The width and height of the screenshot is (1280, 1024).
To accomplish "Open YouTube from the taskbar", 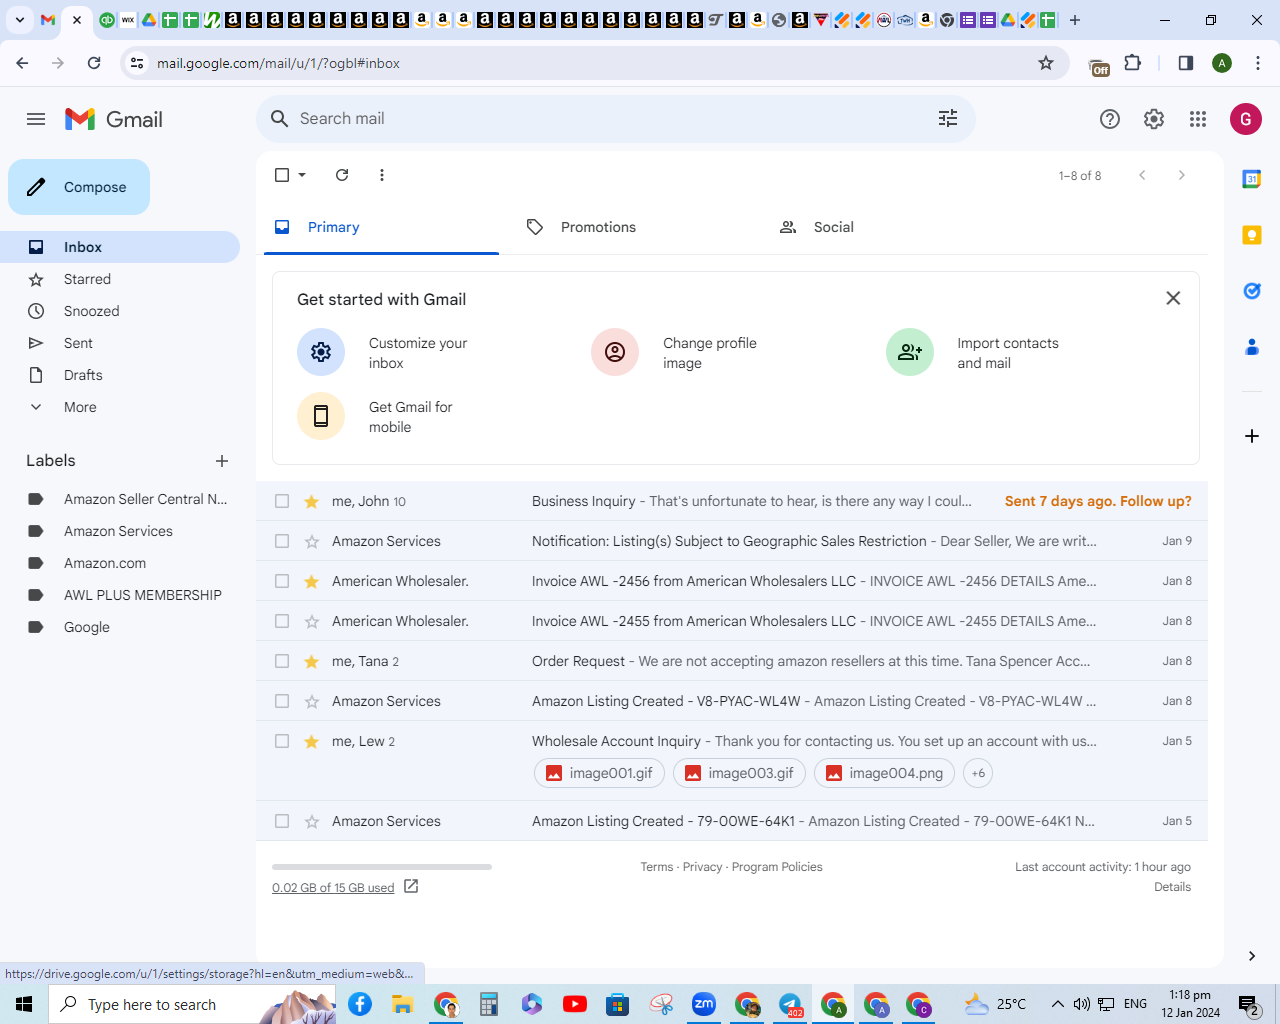I will pos(575,1004).
